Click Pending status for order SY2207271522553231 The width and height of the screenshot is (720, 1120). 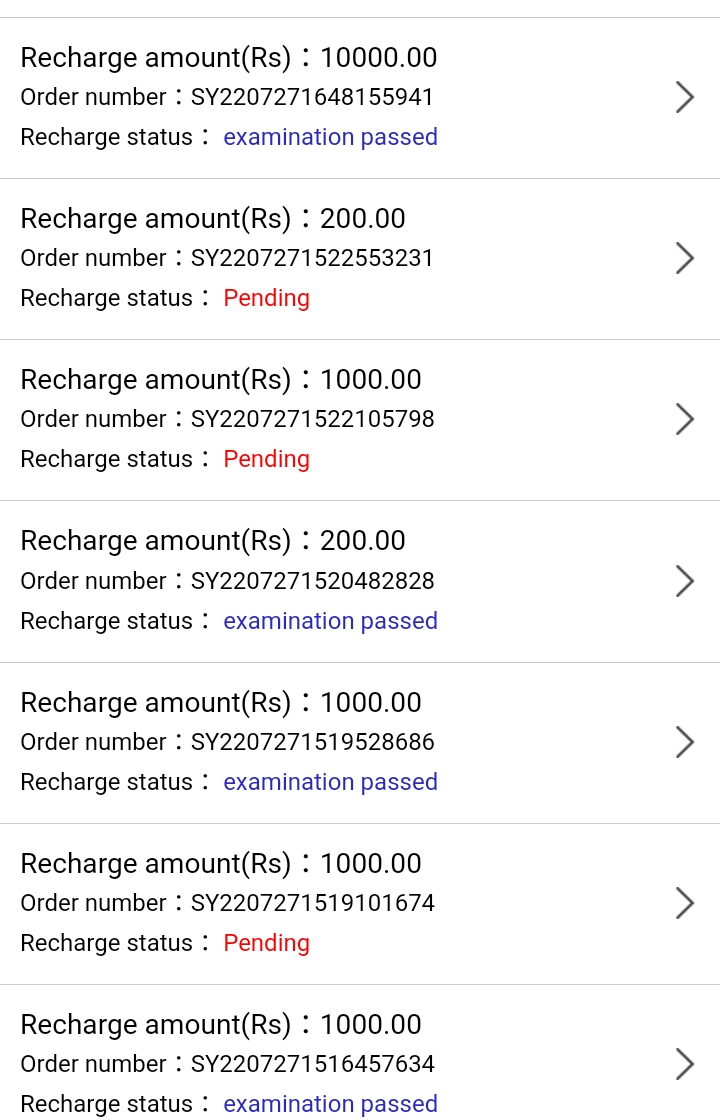[266, 298]
